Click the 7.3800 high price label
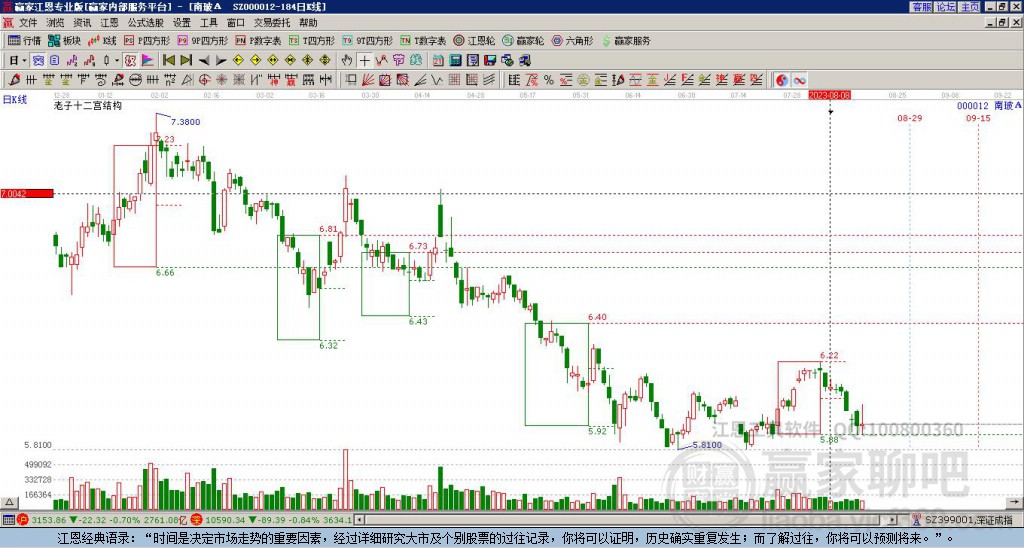1024x548 pixels. (x=185, y=122)
